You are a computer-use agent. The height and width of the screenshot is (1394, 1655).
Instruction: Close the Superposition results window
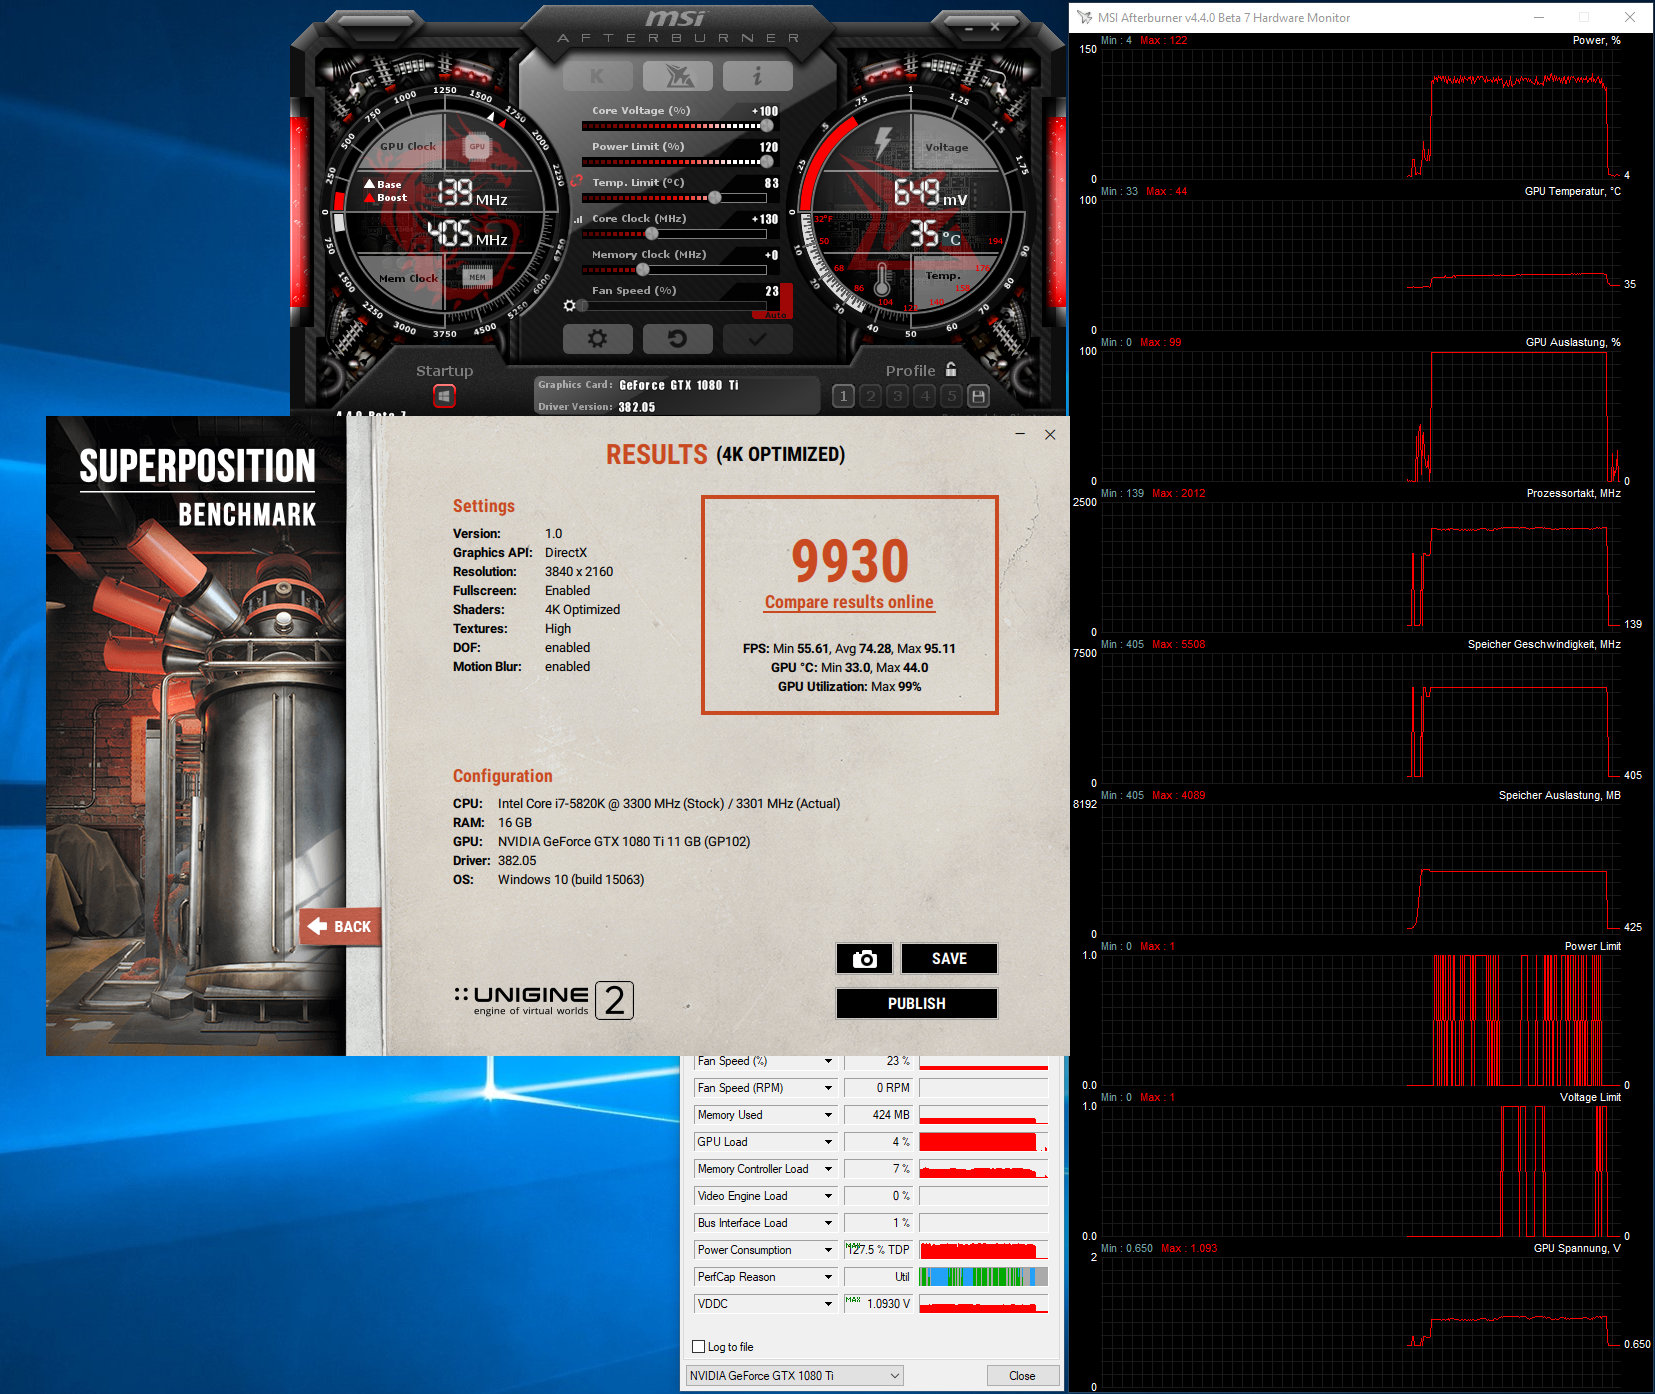[1050, 434]
